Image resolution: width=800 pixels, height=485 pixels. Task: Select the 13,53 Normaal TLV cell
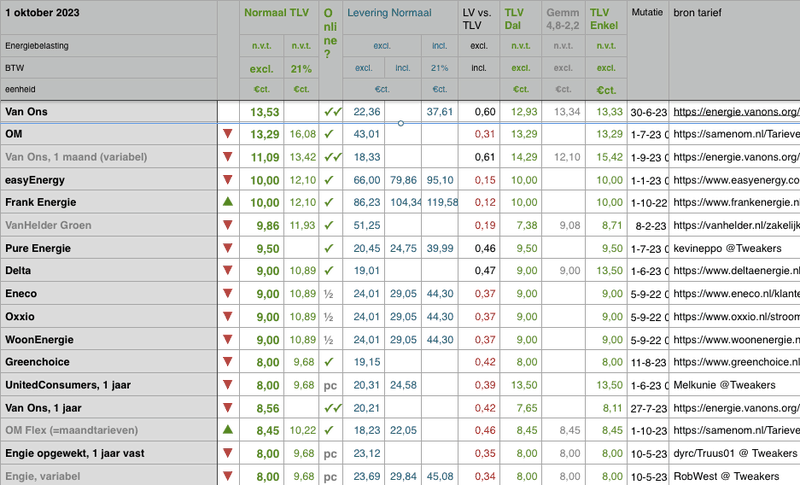click(x=262, y=112)
